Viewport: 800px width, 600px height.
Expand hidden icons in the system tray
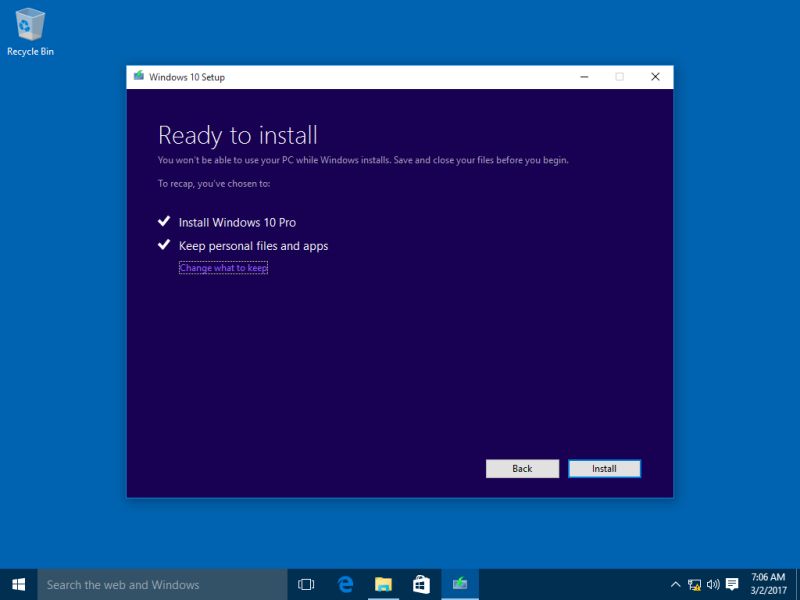pyautogui.click(x=675, y=584)
